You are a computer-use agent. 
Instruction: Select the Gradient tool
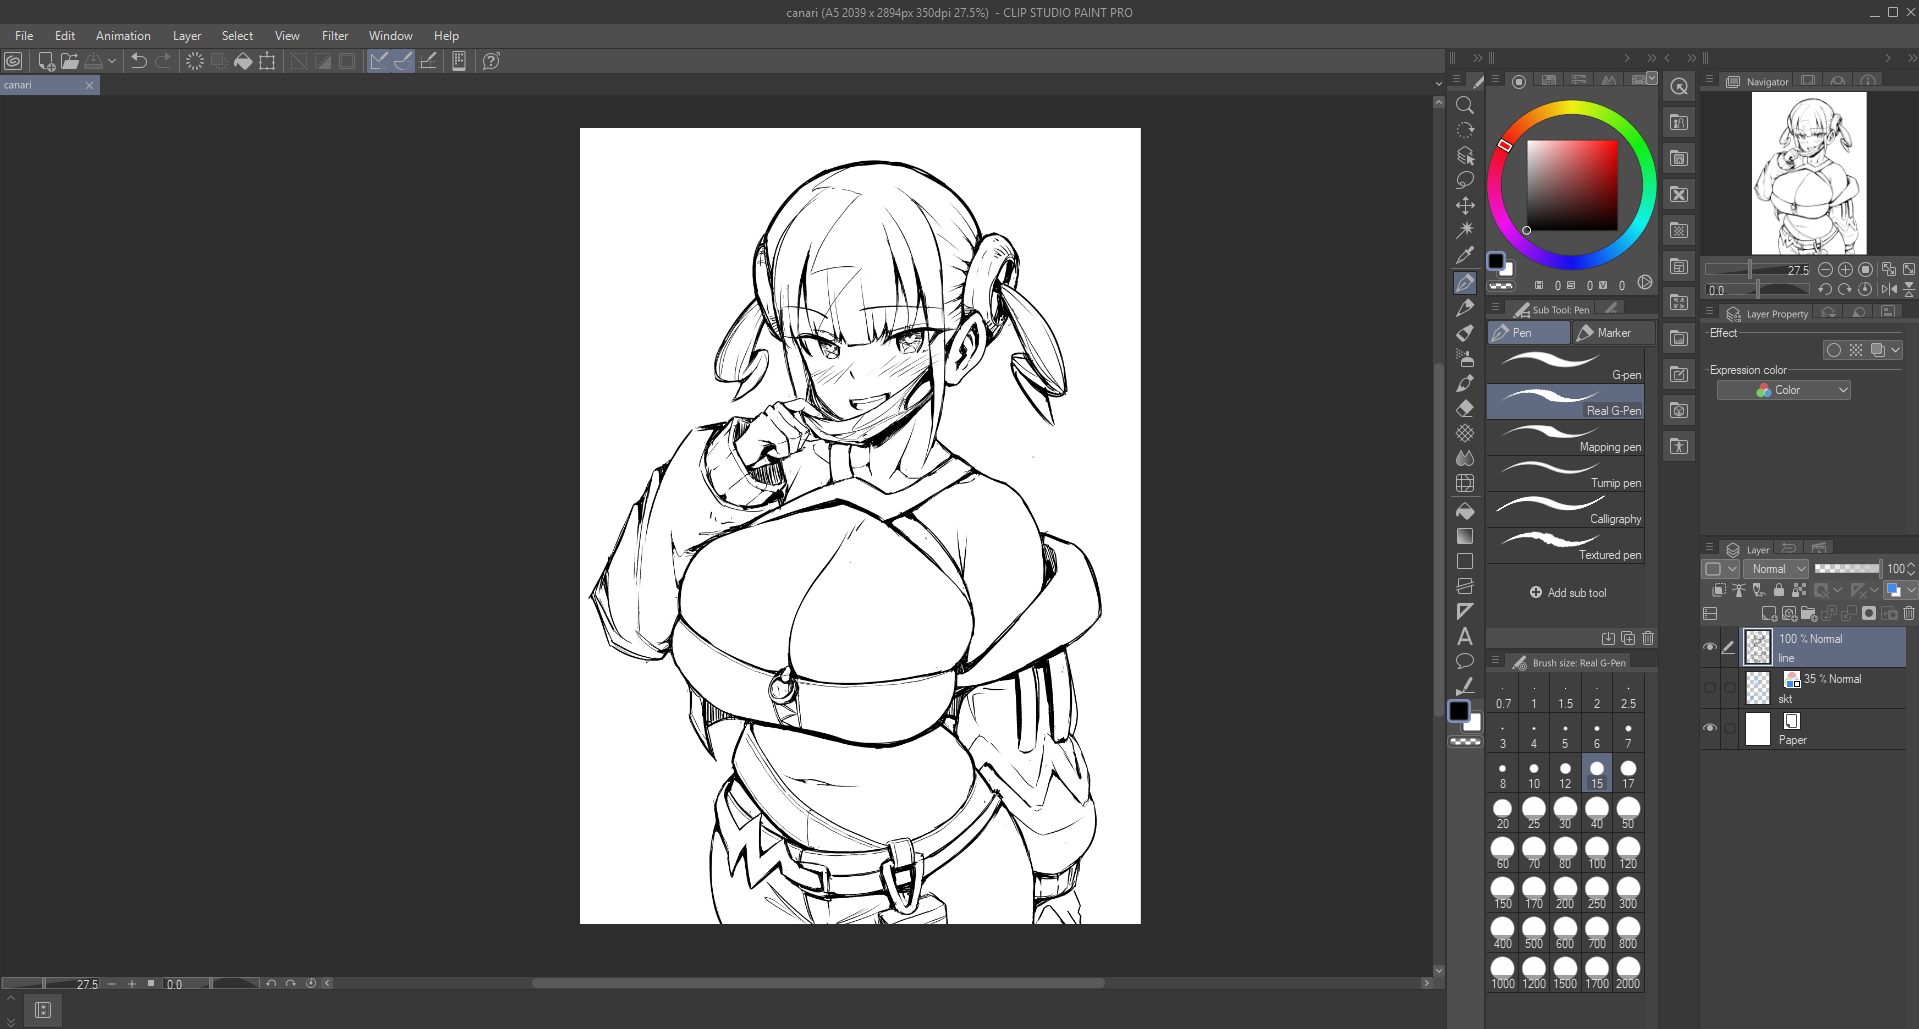[x=1465, y=536]
